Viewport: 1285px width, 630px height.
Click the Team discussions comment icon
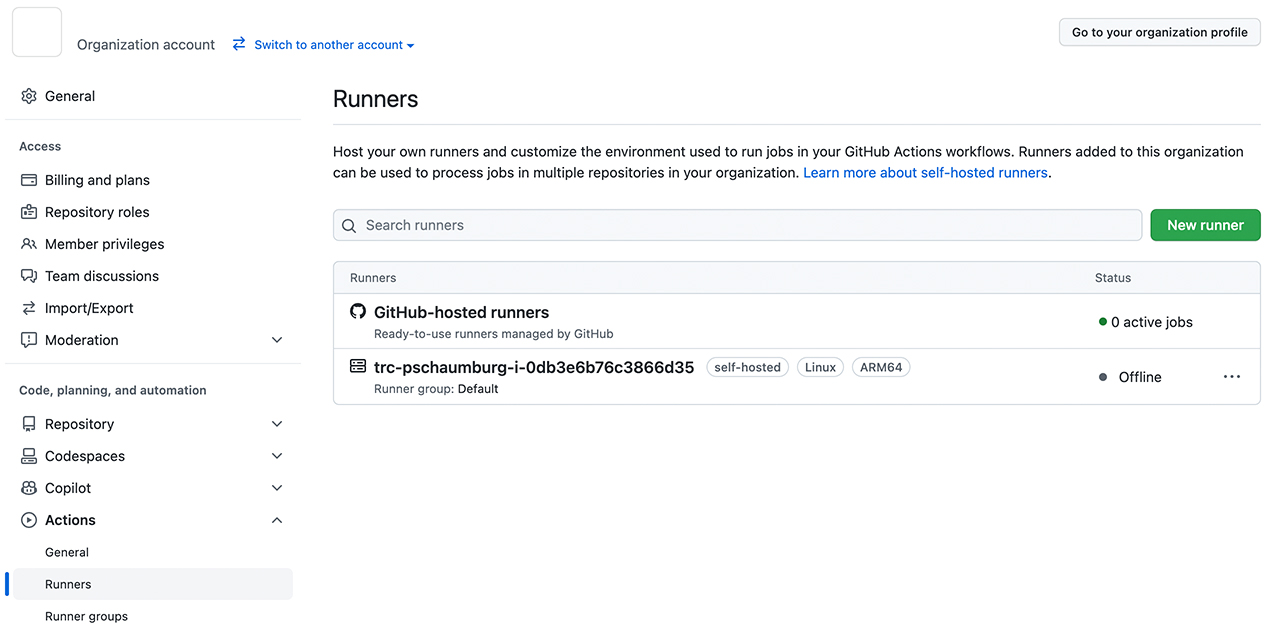click(29, 276)
